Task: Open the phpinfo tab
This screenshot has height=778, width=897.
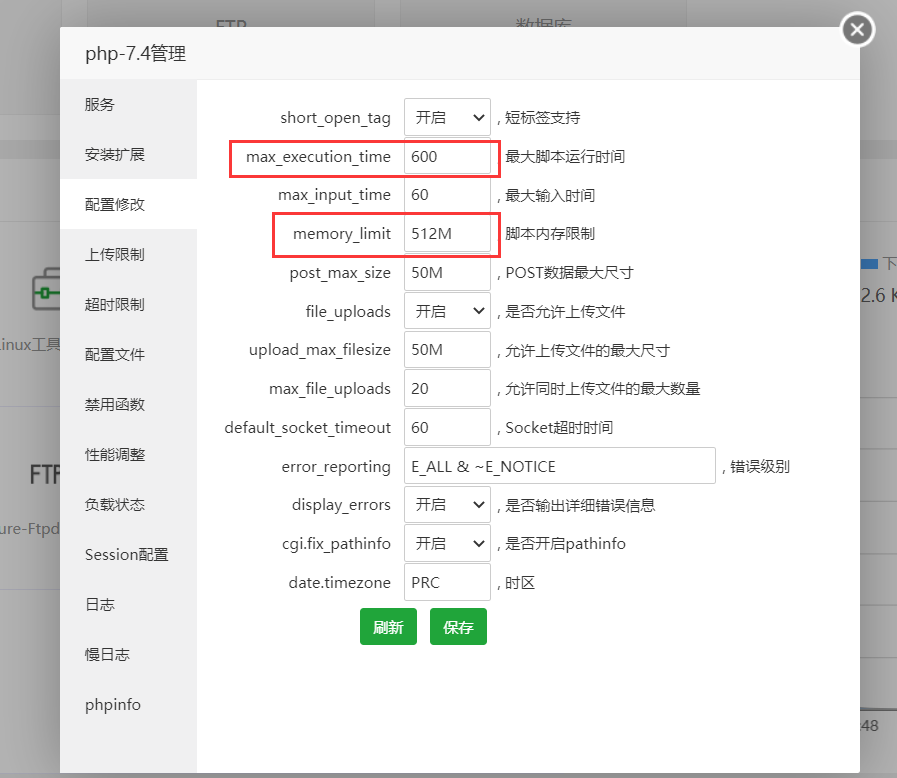Action: coord(113,705)
